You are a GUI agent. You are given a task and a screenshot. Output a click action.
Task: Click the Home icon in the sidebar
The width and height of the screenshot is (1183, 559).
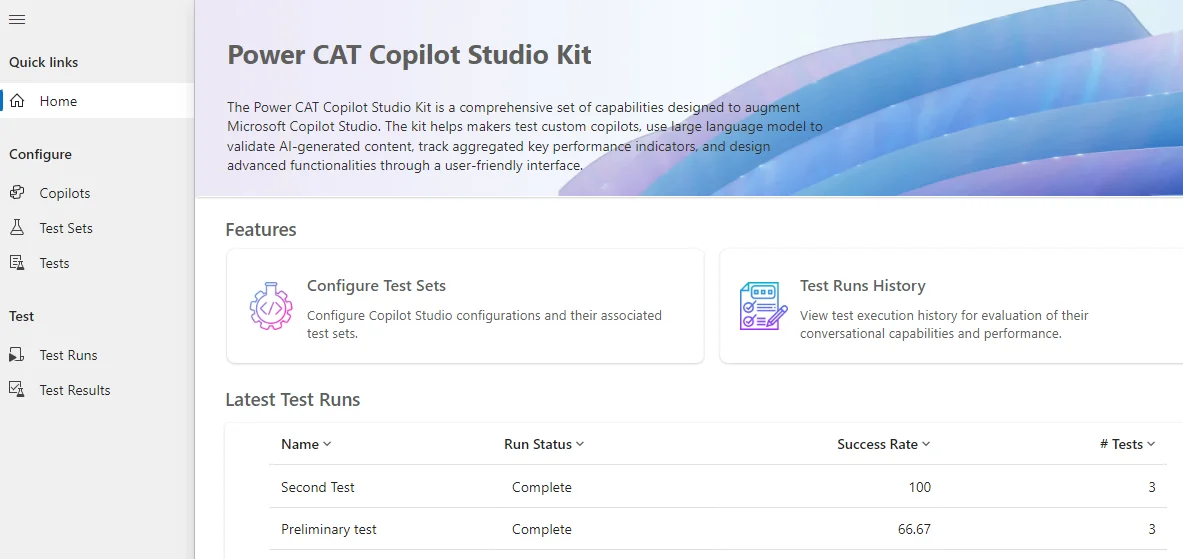tap(17, 101)
